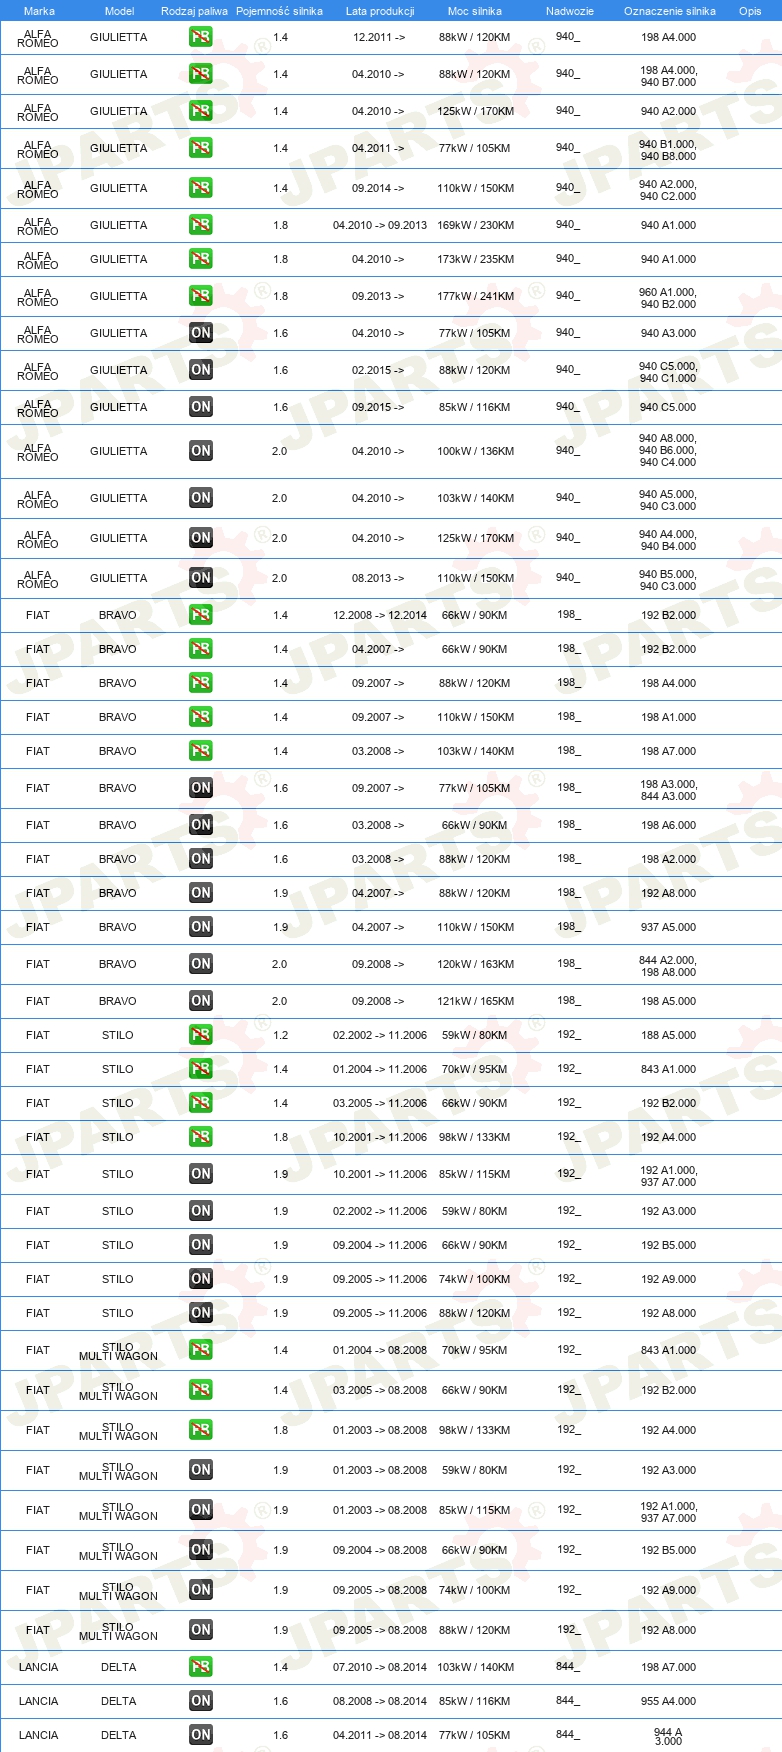Screen dimensions: 782x1752
Task: Click diesel ON icon in Giulietta 08.2013 row
Action: point(200,578)
